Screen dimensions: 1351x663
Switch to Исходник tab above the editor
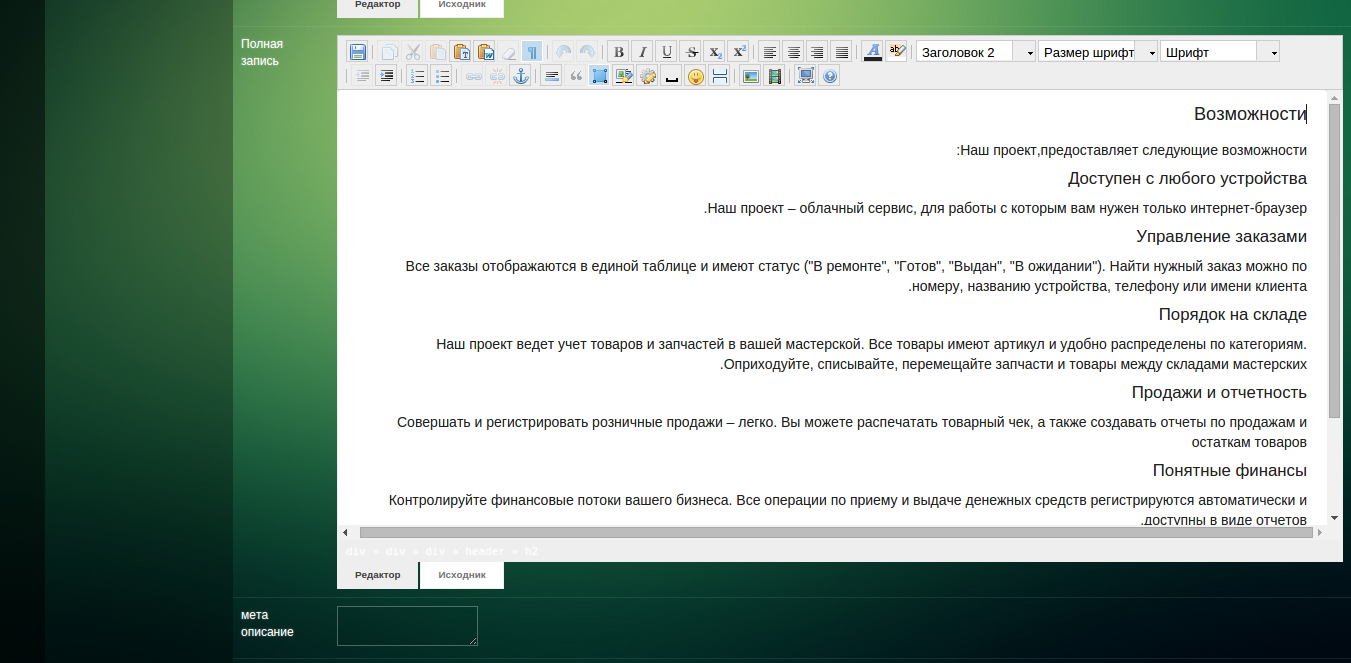pos(462,7)
